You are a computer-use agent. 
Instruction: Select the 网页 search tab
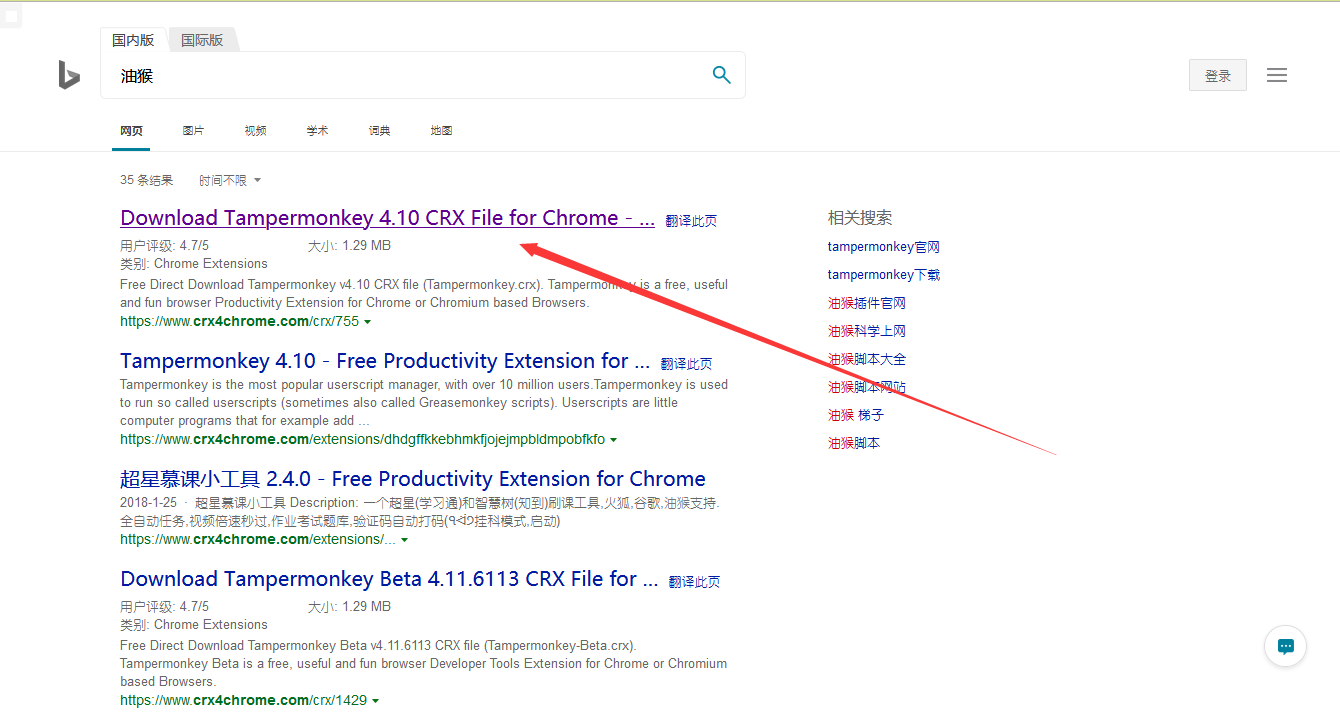(x=131, y=131)
